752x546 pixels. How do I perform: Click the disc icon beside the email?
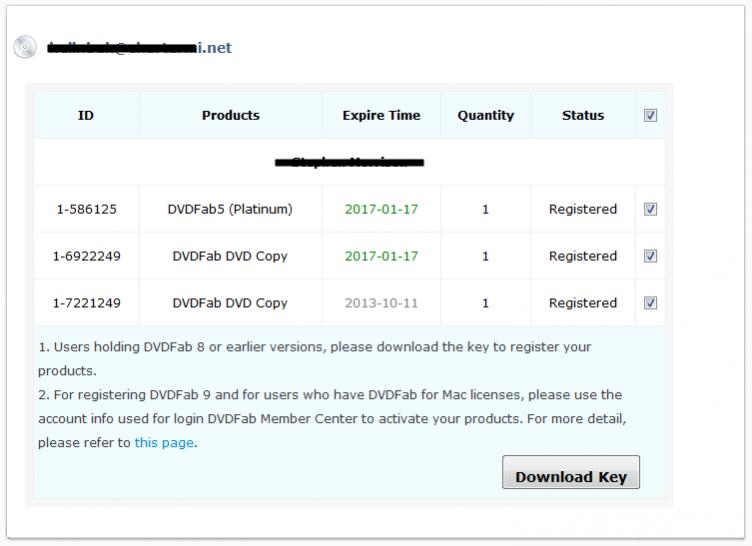[25, 47]
